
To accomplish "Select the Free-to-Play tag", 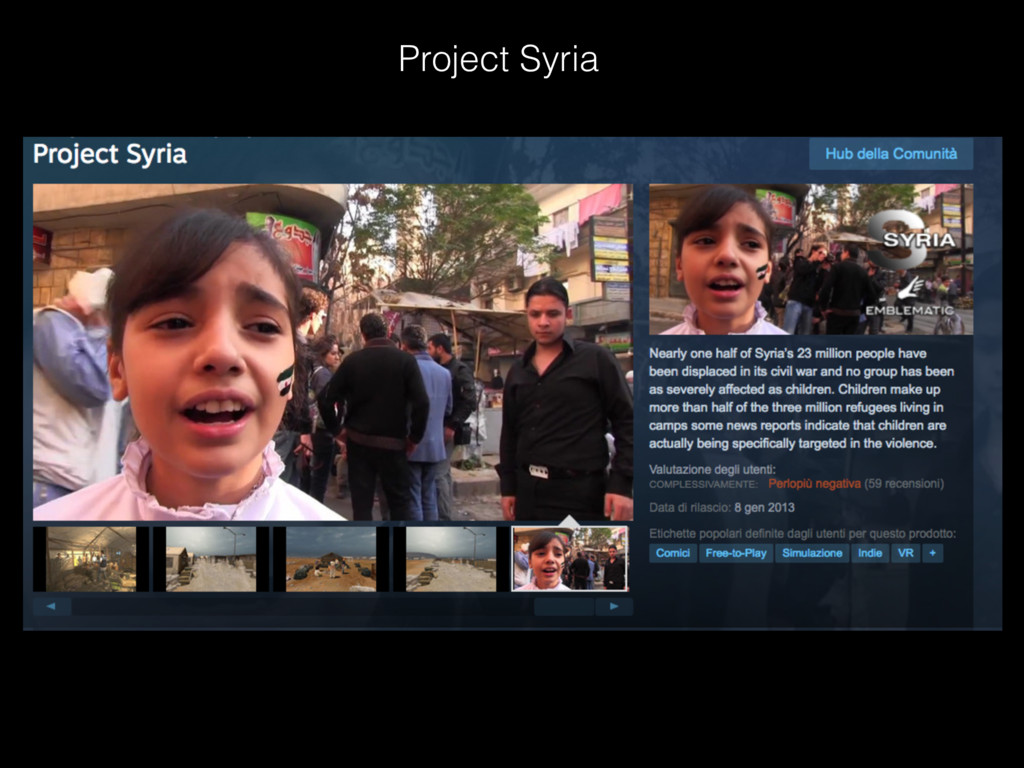I will [736, 553].
